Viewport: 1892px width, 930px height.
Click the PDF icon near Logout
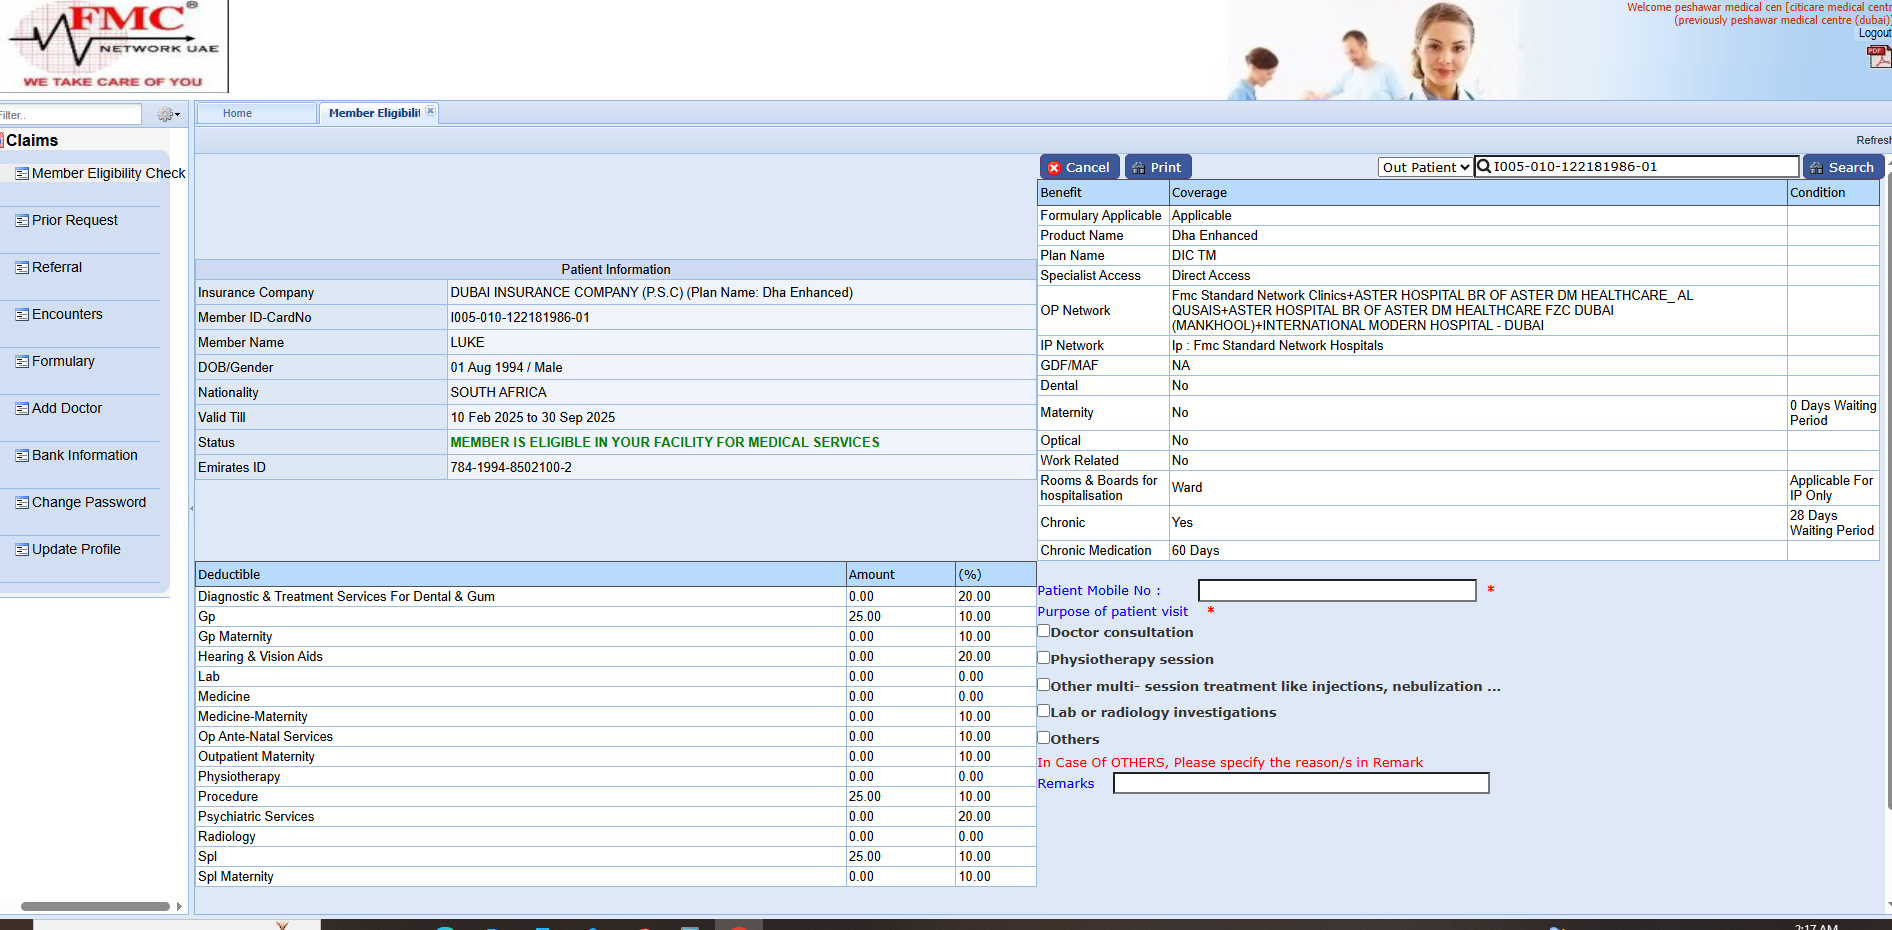[1877, 57]
